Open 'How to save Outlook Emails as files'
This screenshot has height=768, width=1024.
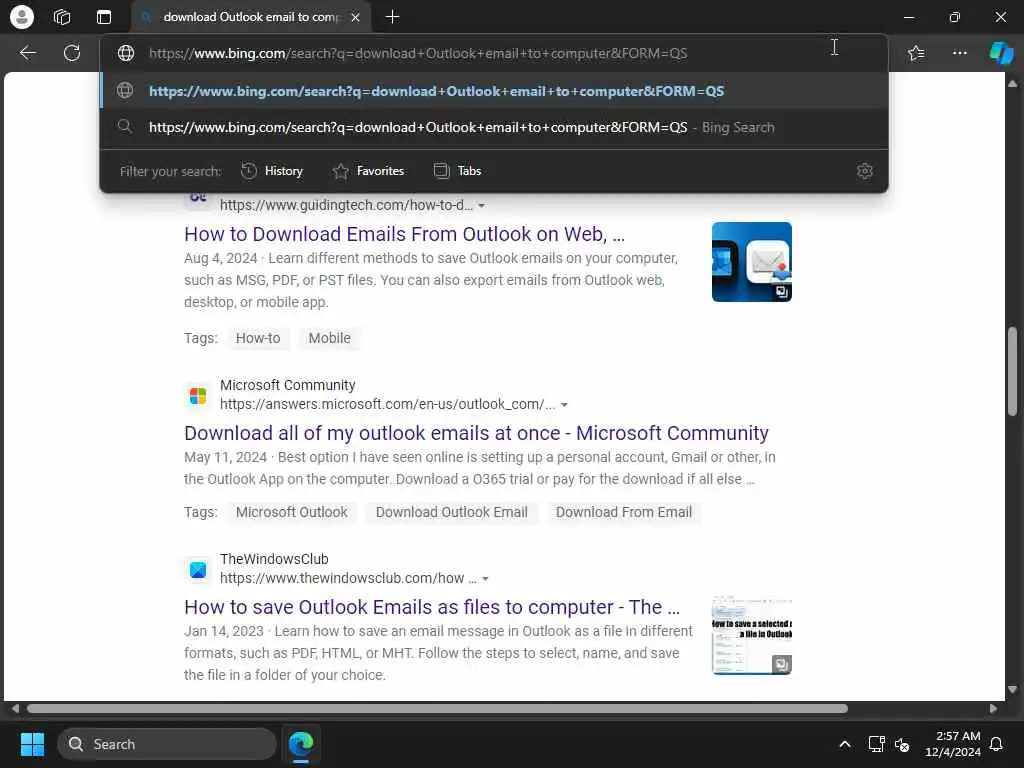click(x=432, y=607)
